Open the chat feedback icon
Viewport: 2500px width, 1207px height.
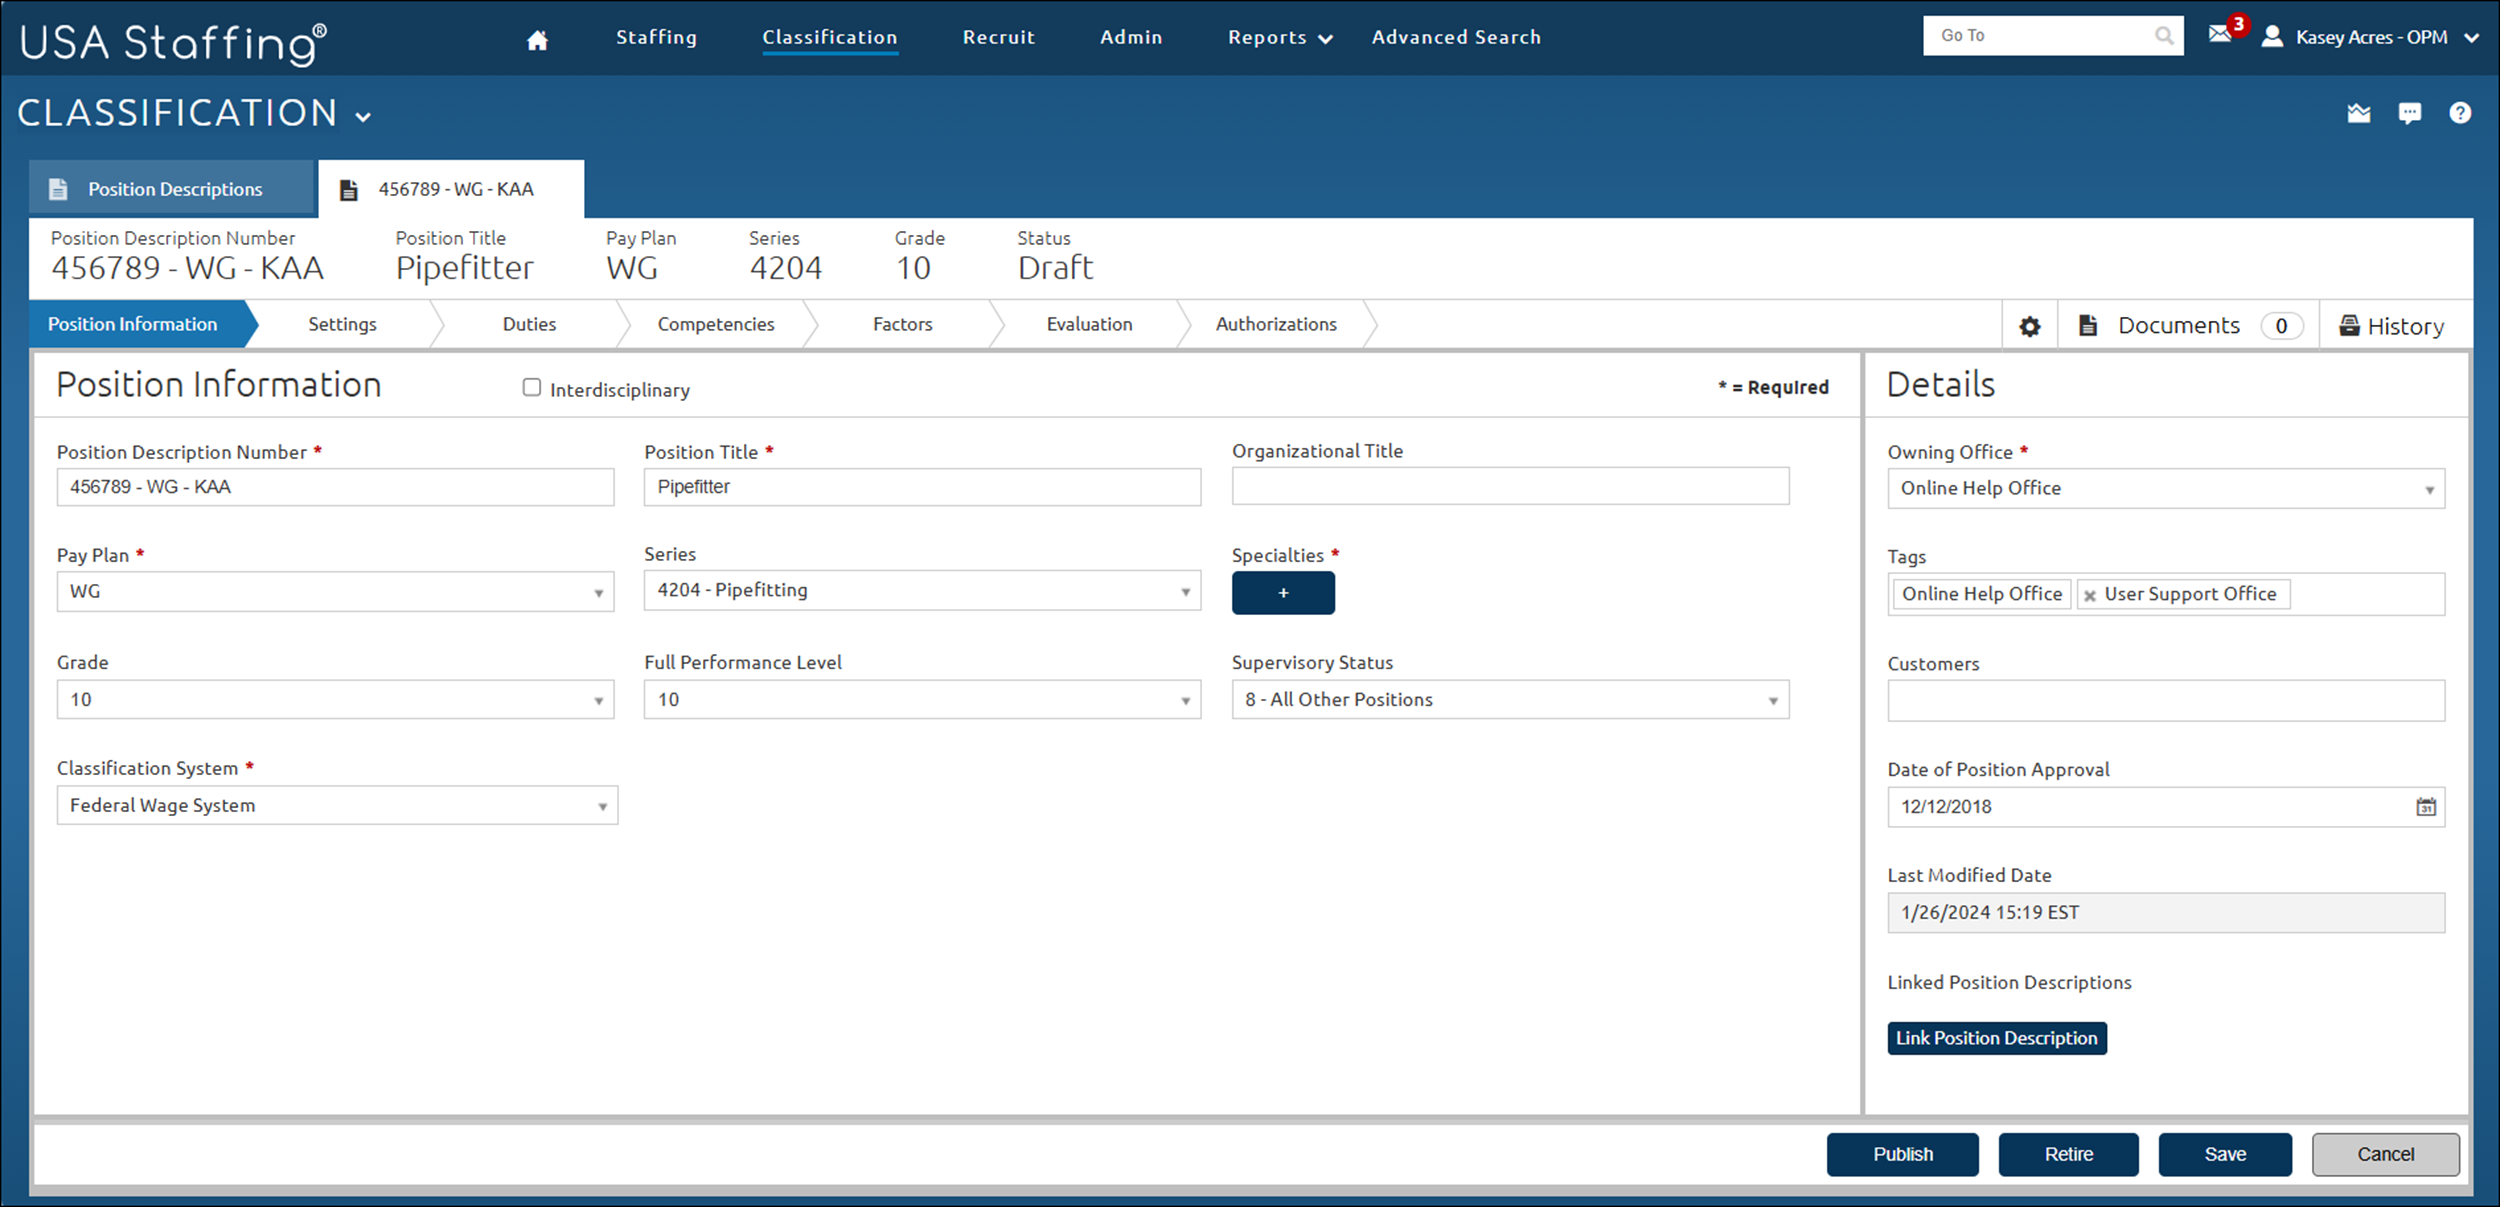[2410, 113]
